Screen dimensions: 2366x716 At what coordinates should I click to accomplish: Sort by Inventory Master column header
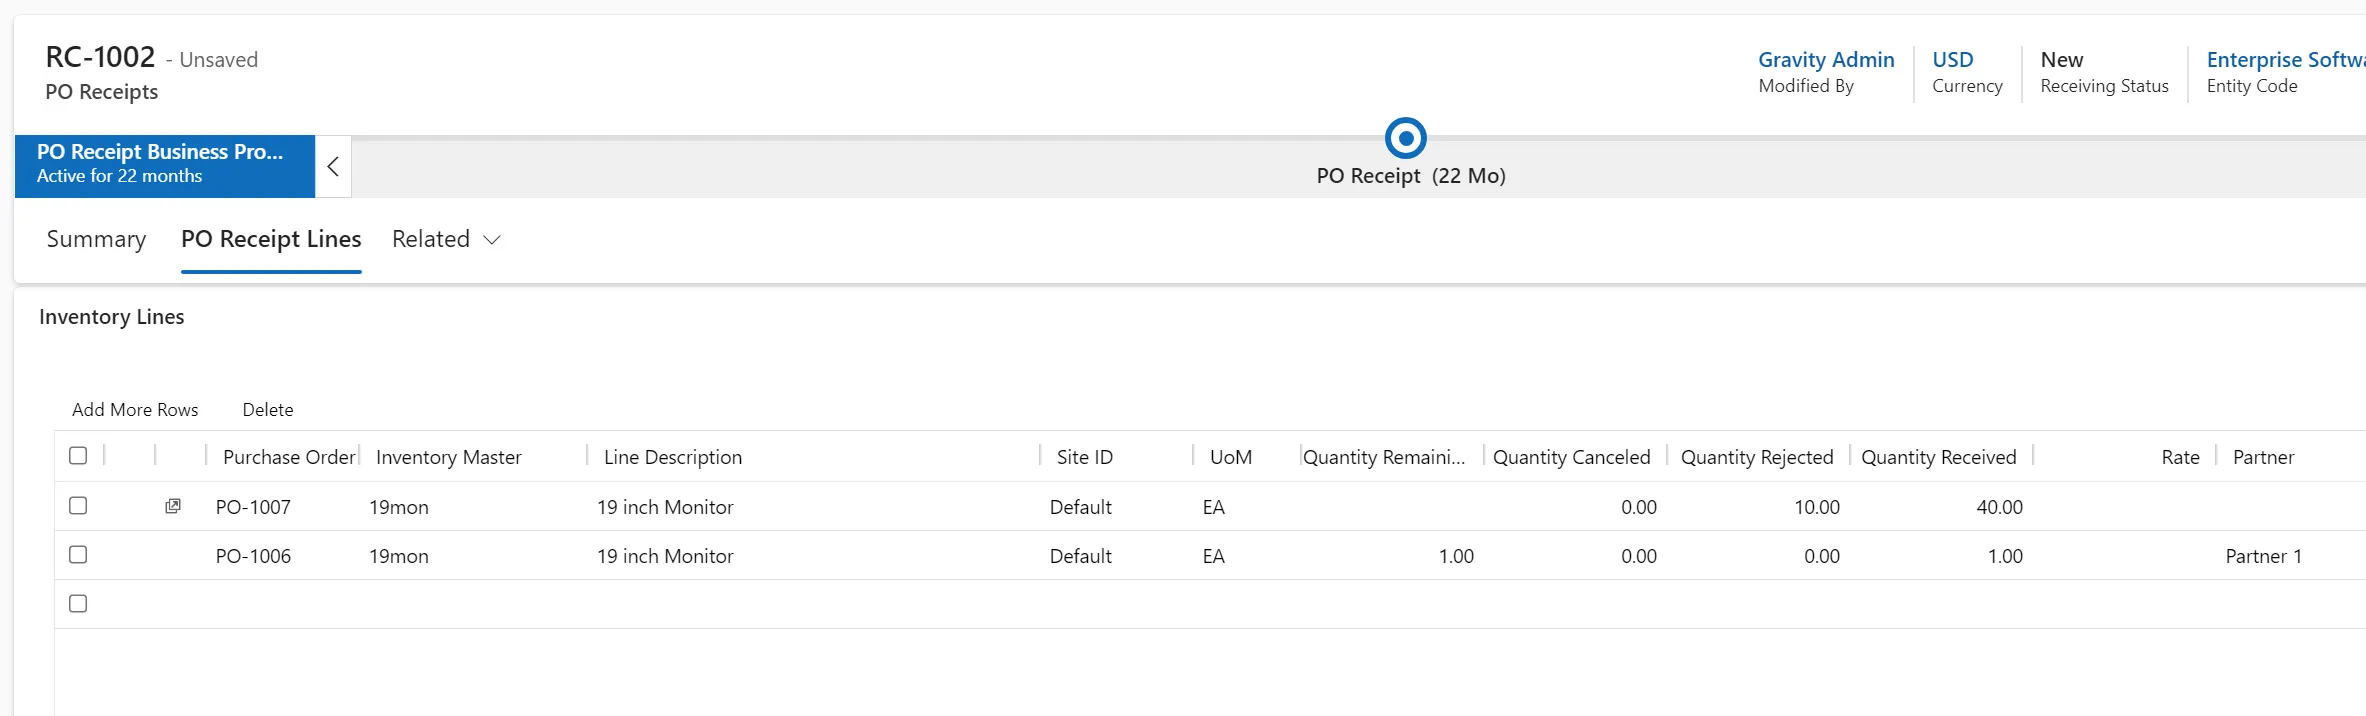point(449,457)
